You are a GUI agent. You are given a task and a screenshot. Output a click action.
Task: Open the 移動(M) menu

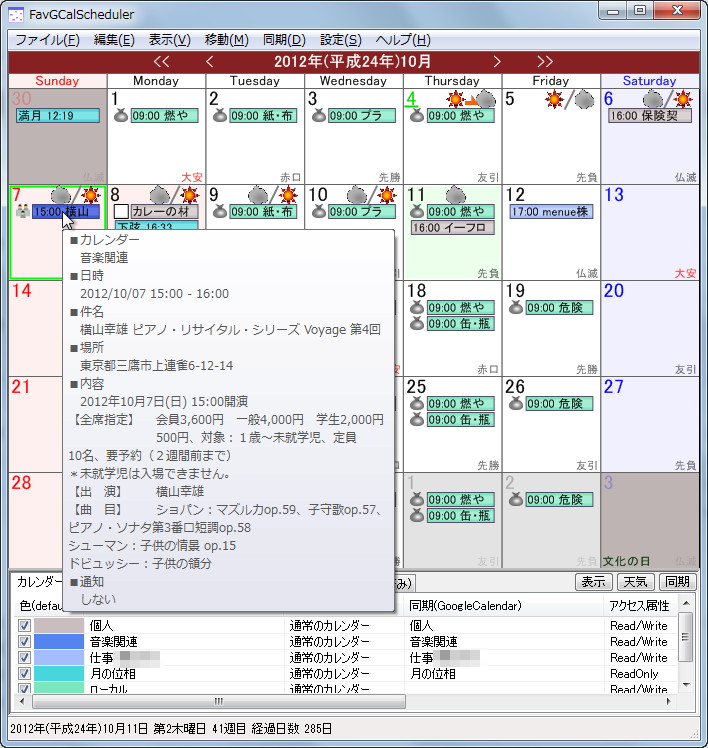tap(227, 40)
